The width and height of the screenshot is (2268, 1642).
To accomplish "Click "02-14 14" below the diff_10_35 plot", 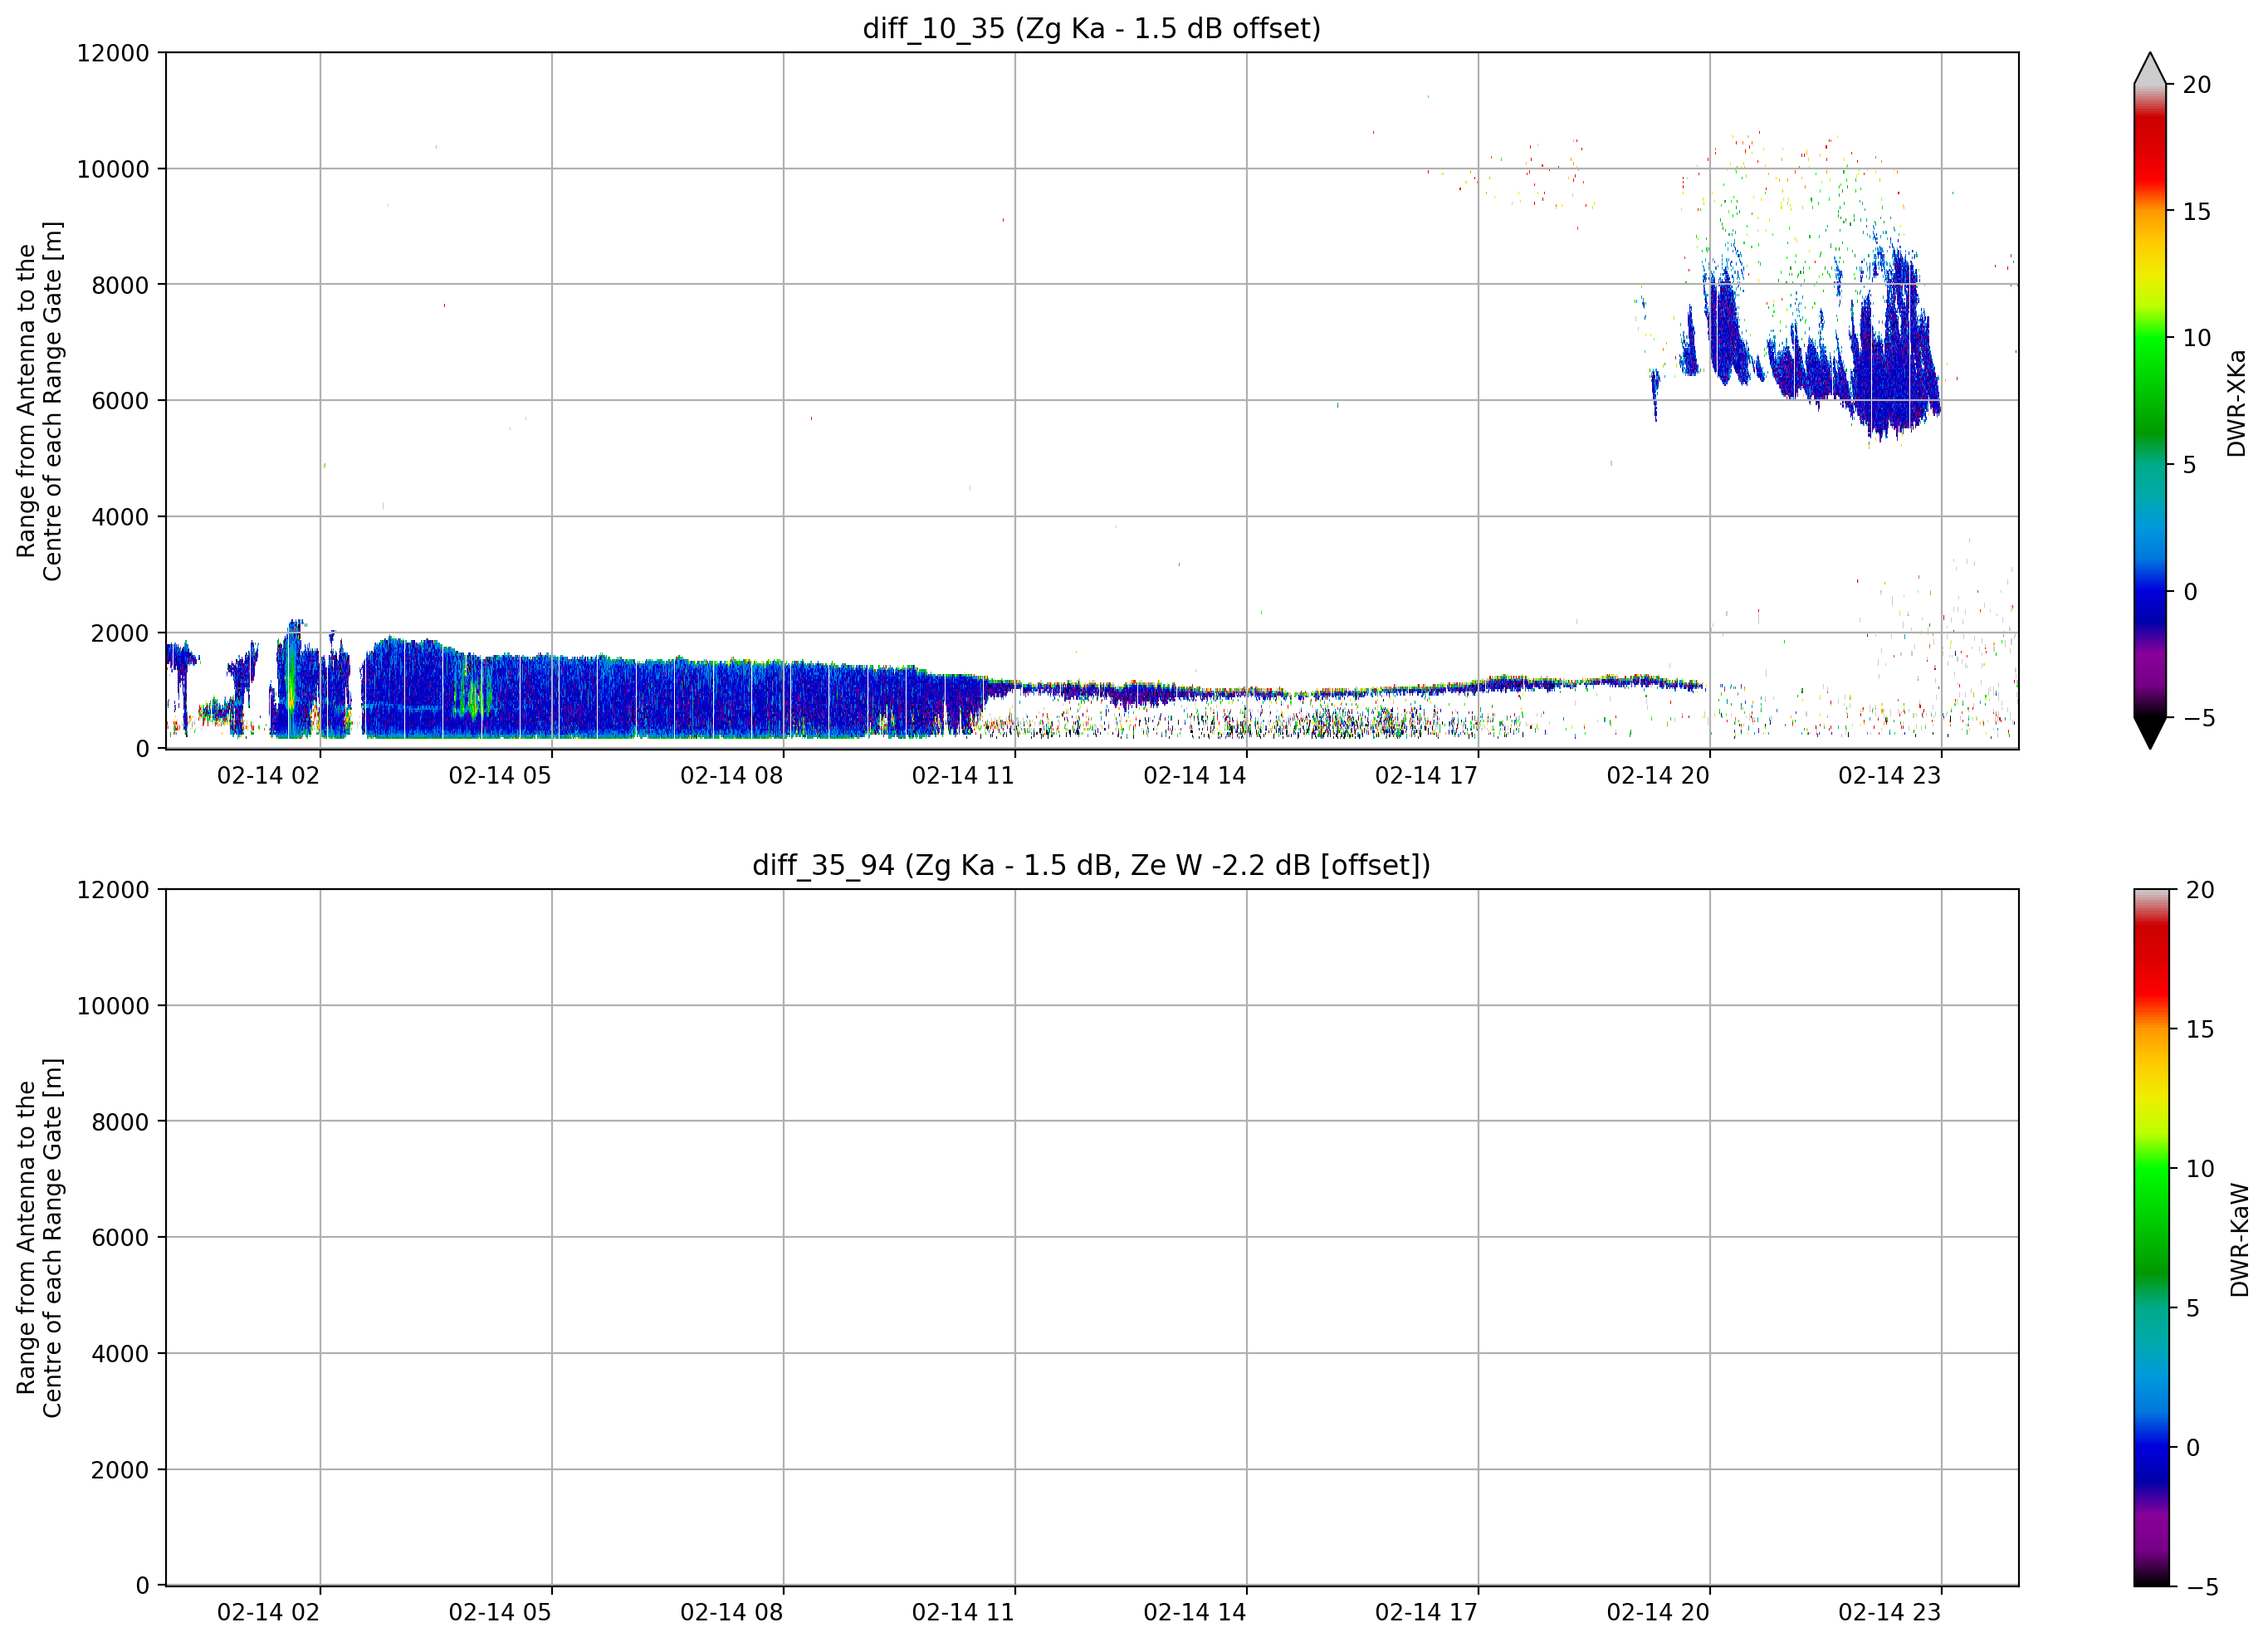I will click(x=1195, y=776).
